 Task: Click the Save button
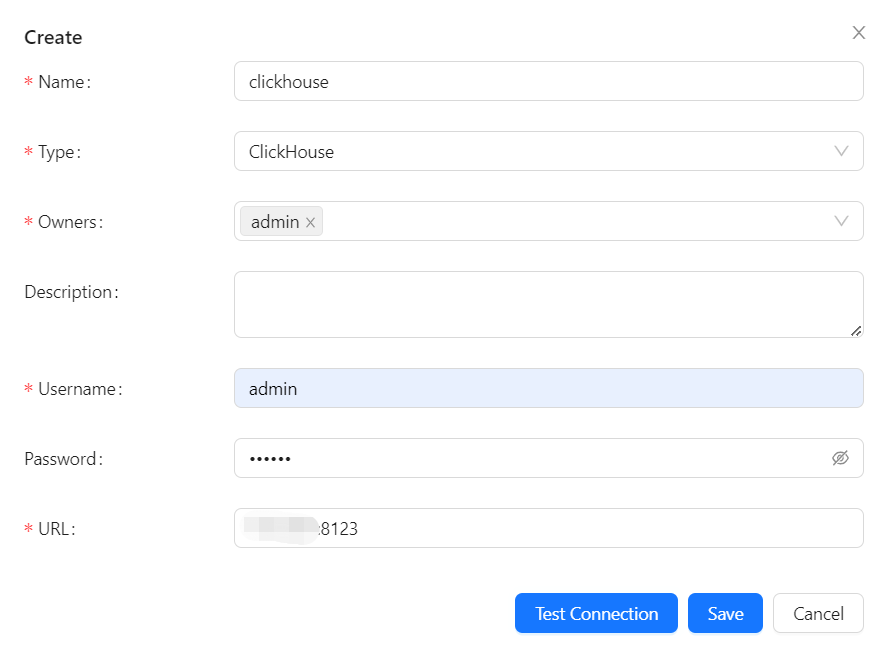click(725, 613)
